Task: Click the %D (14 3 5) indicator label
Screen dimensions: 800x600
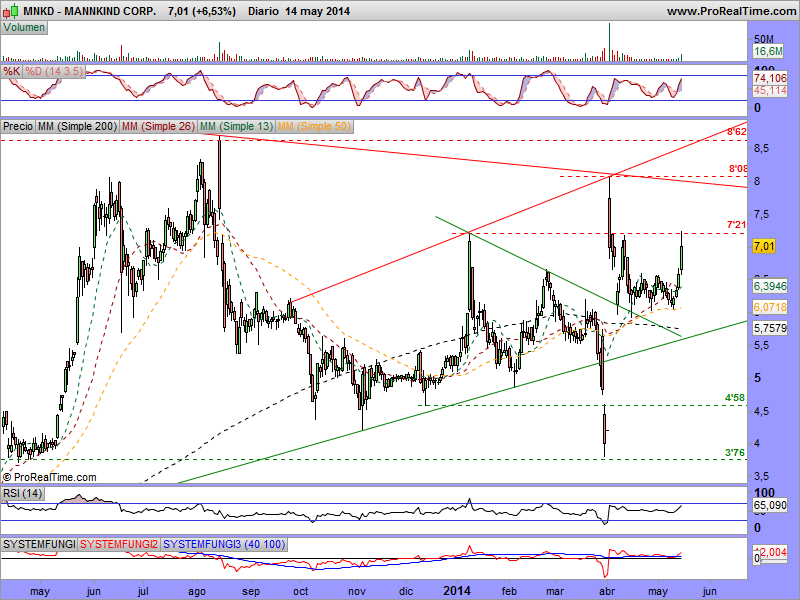Action: [54, 71]
